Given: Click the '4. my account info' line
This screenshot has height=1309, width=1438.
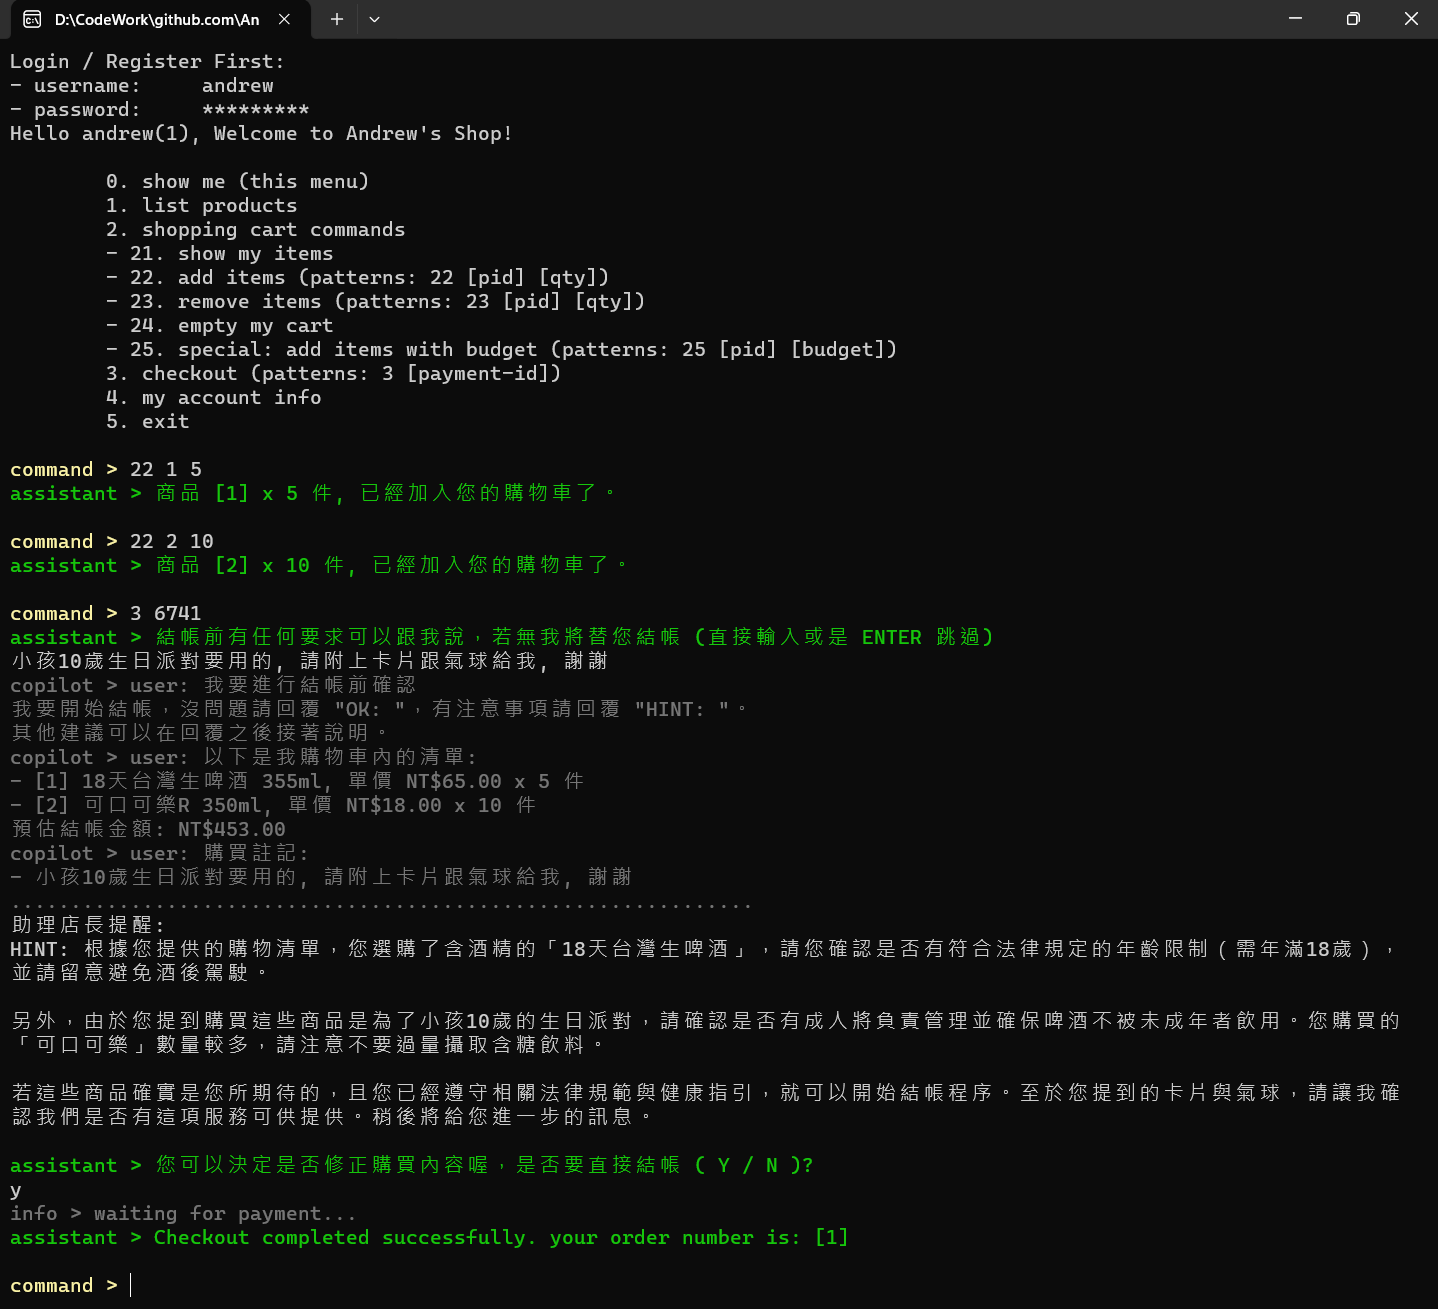Looking at the screenshot, I should coord(214,397).
